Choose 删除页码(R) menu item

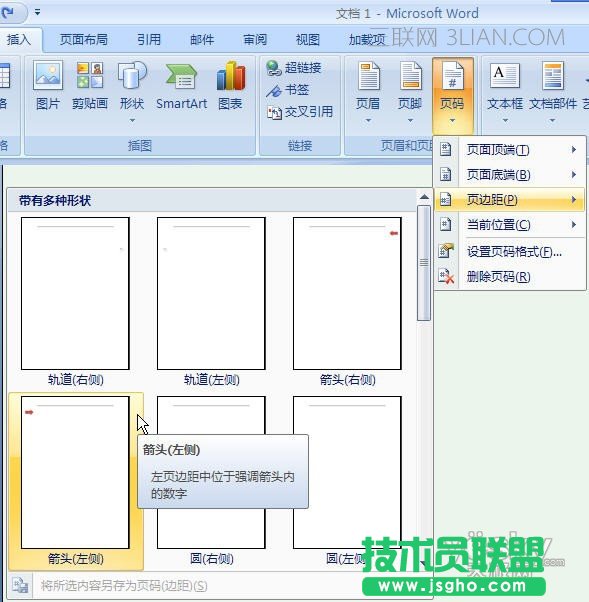point(510,277)
